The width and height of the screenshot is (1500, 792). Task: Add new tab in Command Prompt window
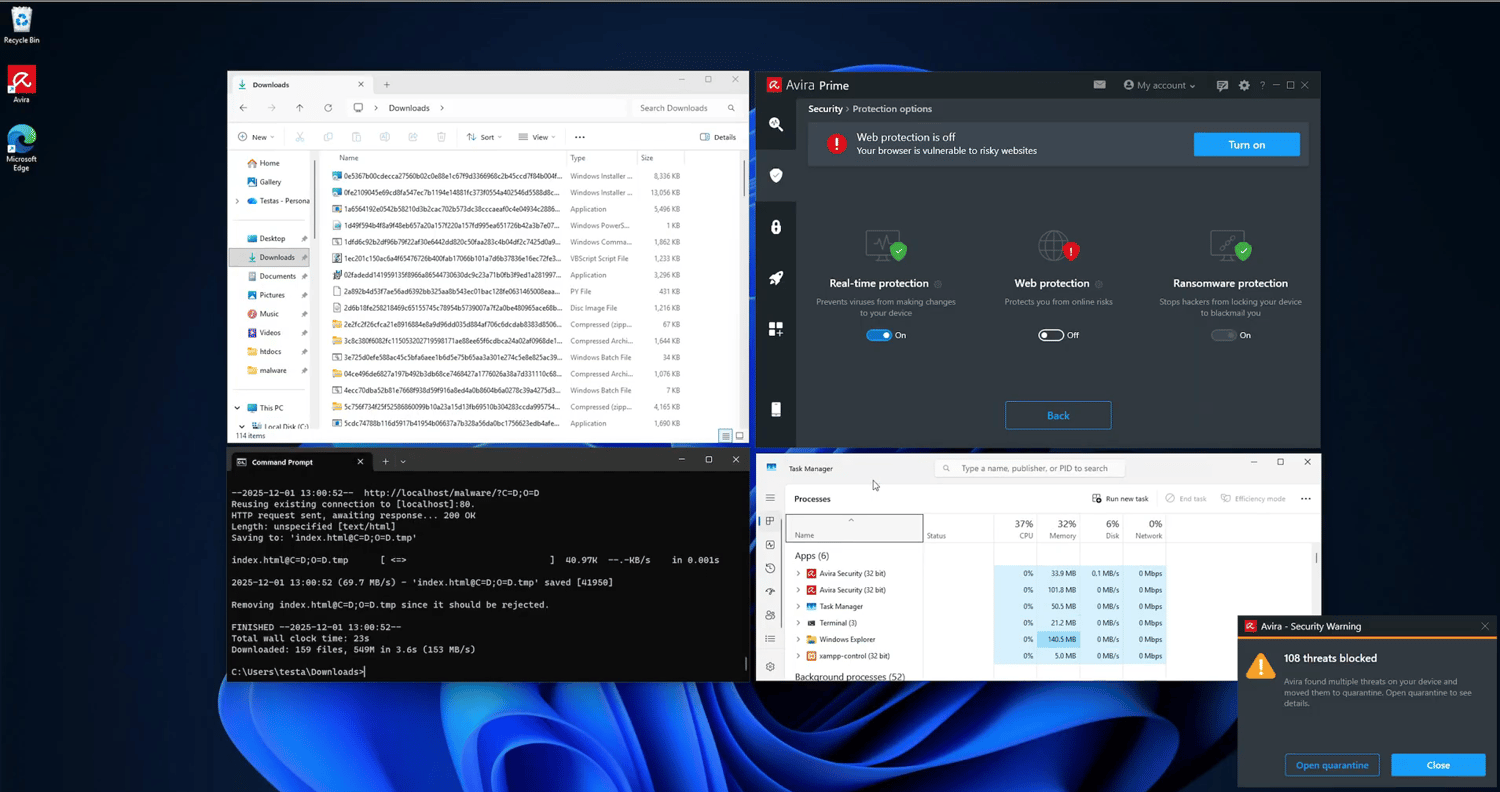click(385, 462)
